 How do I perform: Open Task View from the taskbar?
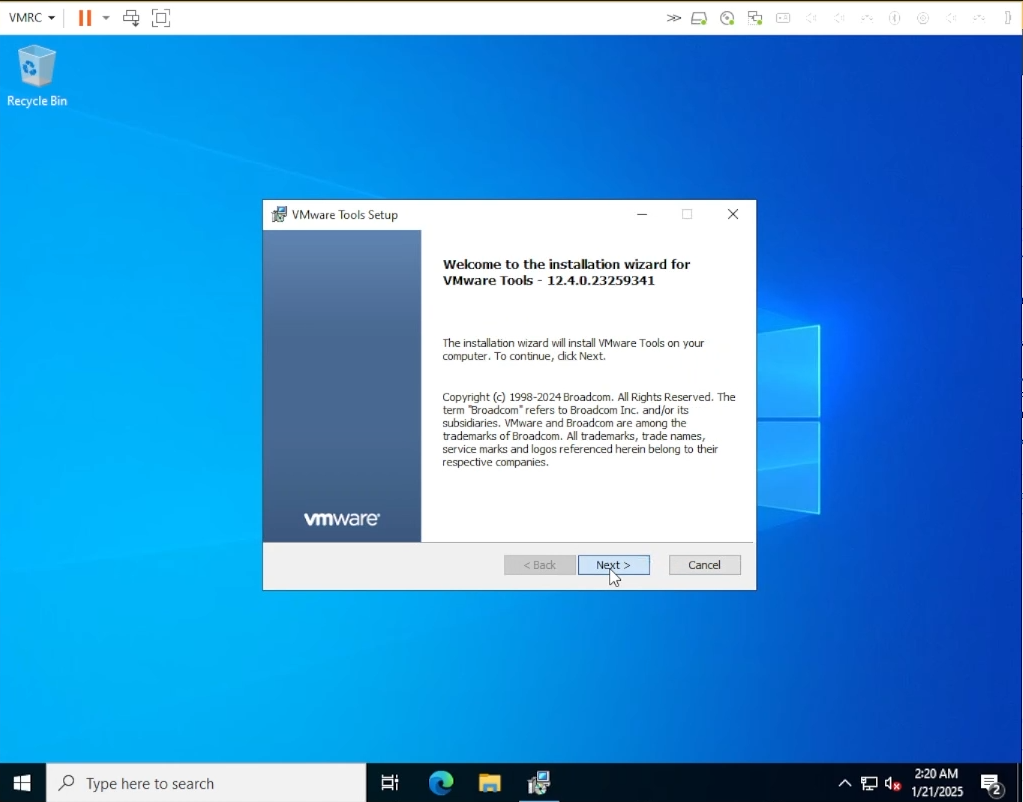389,783
